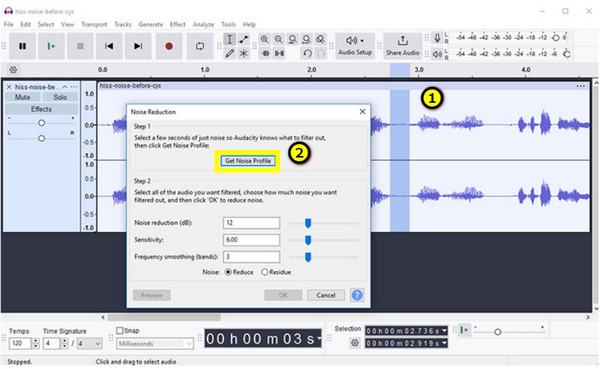Open the track Effects panel
This screenshot has width=600, height=369.
point(41,109)
